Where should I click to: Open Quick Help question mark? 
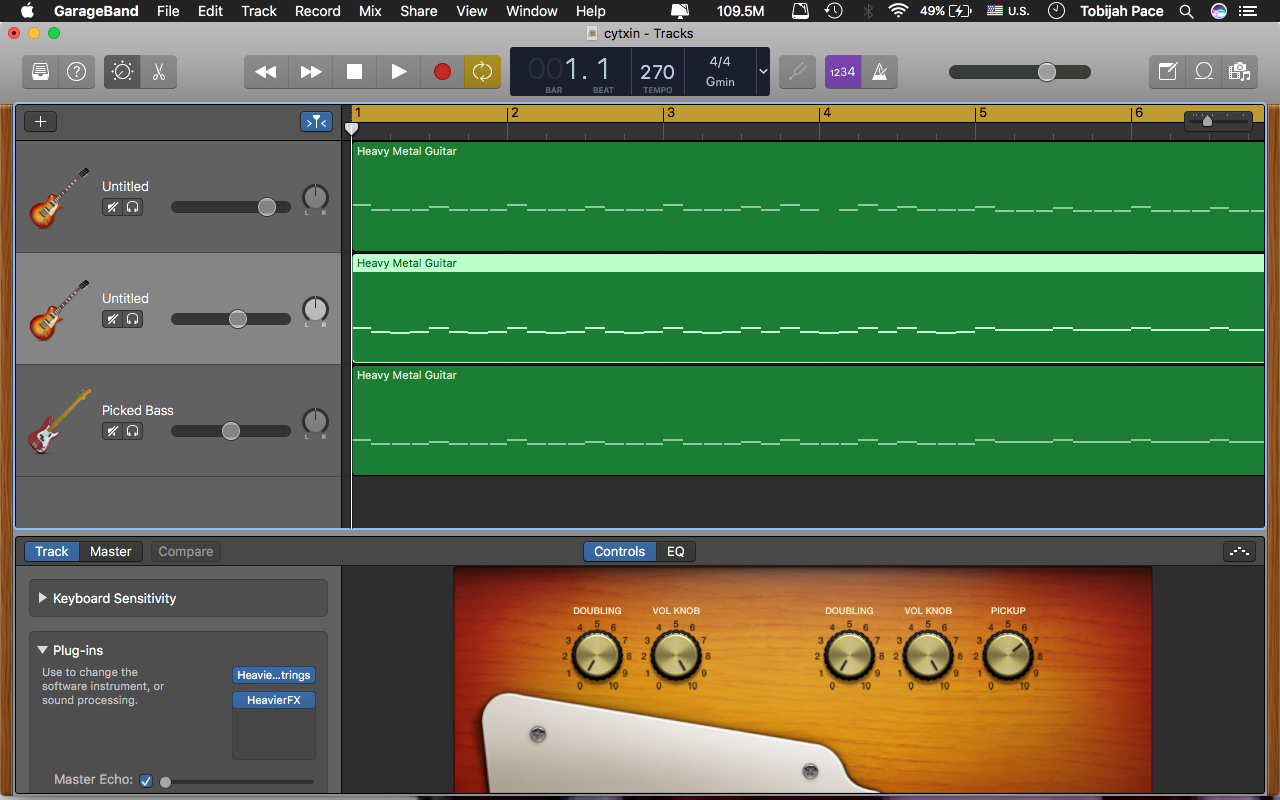tap(76, 72)
